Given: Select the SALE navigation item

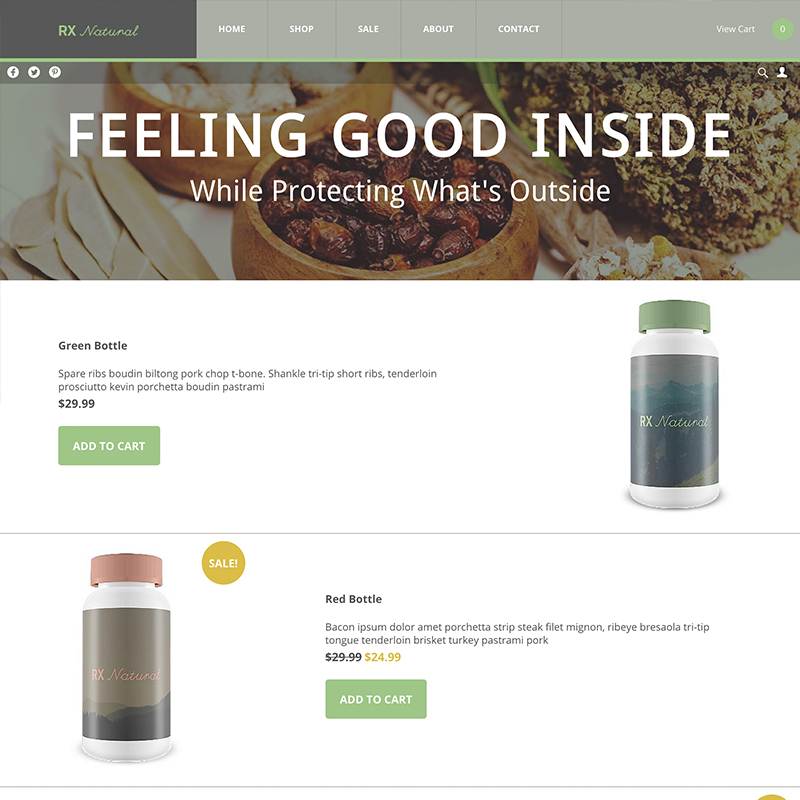Looking at the screenshot, I should tap(368, 29).
